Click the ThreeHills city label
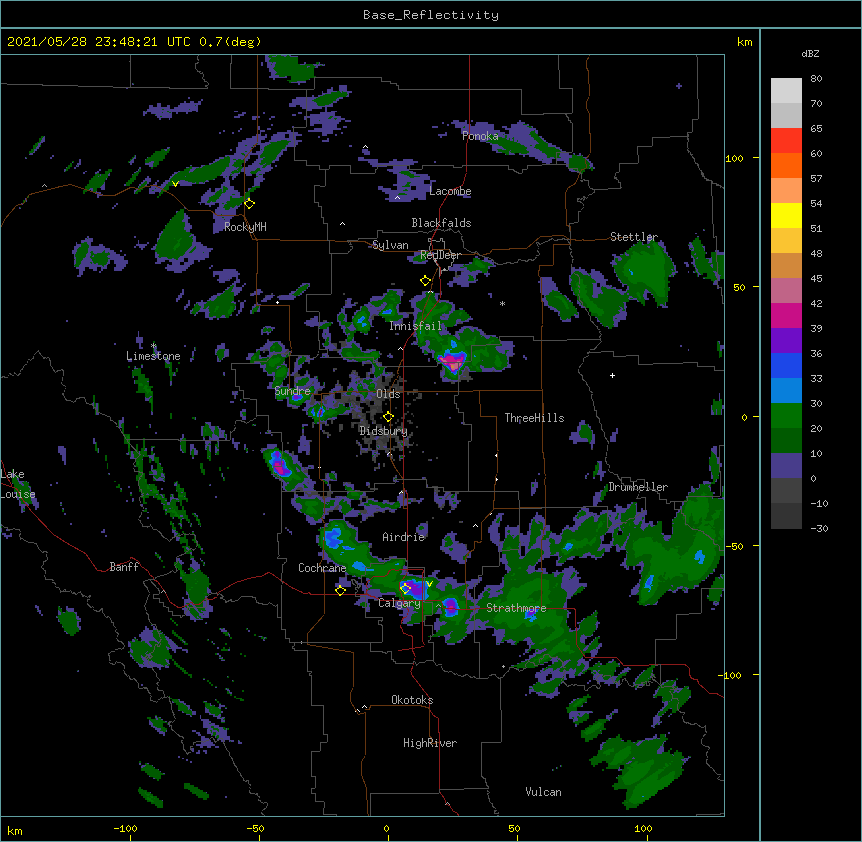This screenshot has width=862, height=842. coord(534,418)
